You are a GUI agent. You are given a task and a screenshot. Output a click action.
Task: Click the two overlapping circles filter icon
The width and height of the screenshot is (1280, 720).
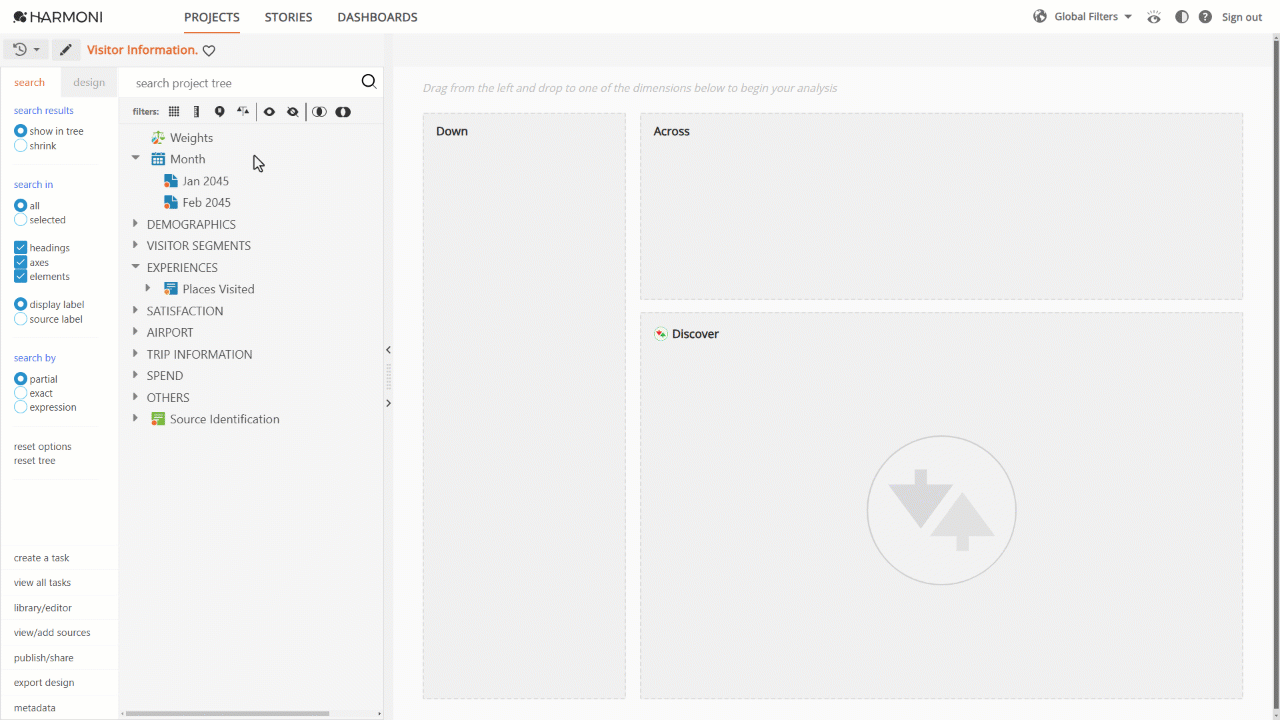click(319, 112)
